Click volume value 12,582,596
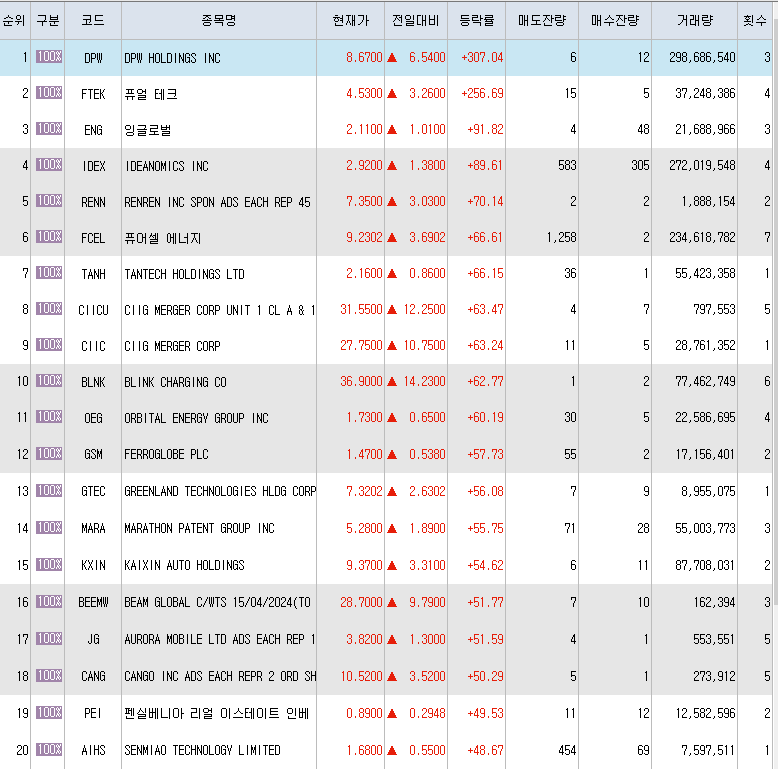 click(x=705, y=713)
